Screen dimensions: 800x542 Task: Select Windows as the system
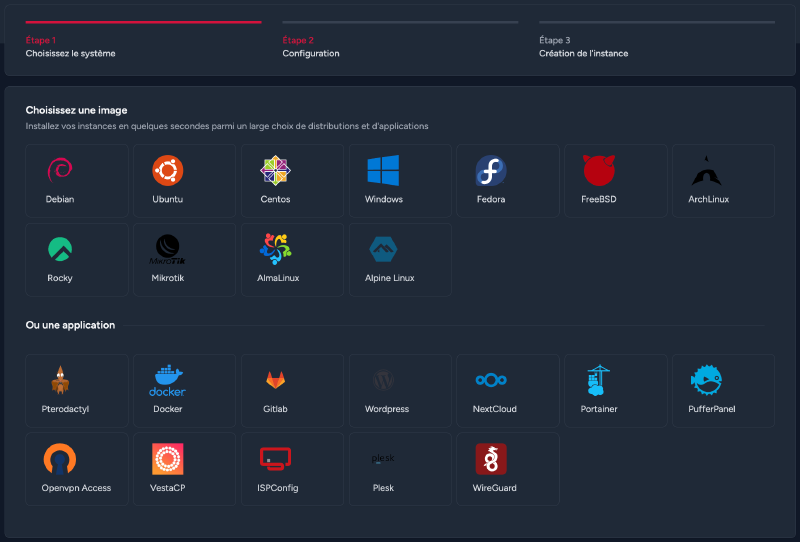tap(400, 181)
